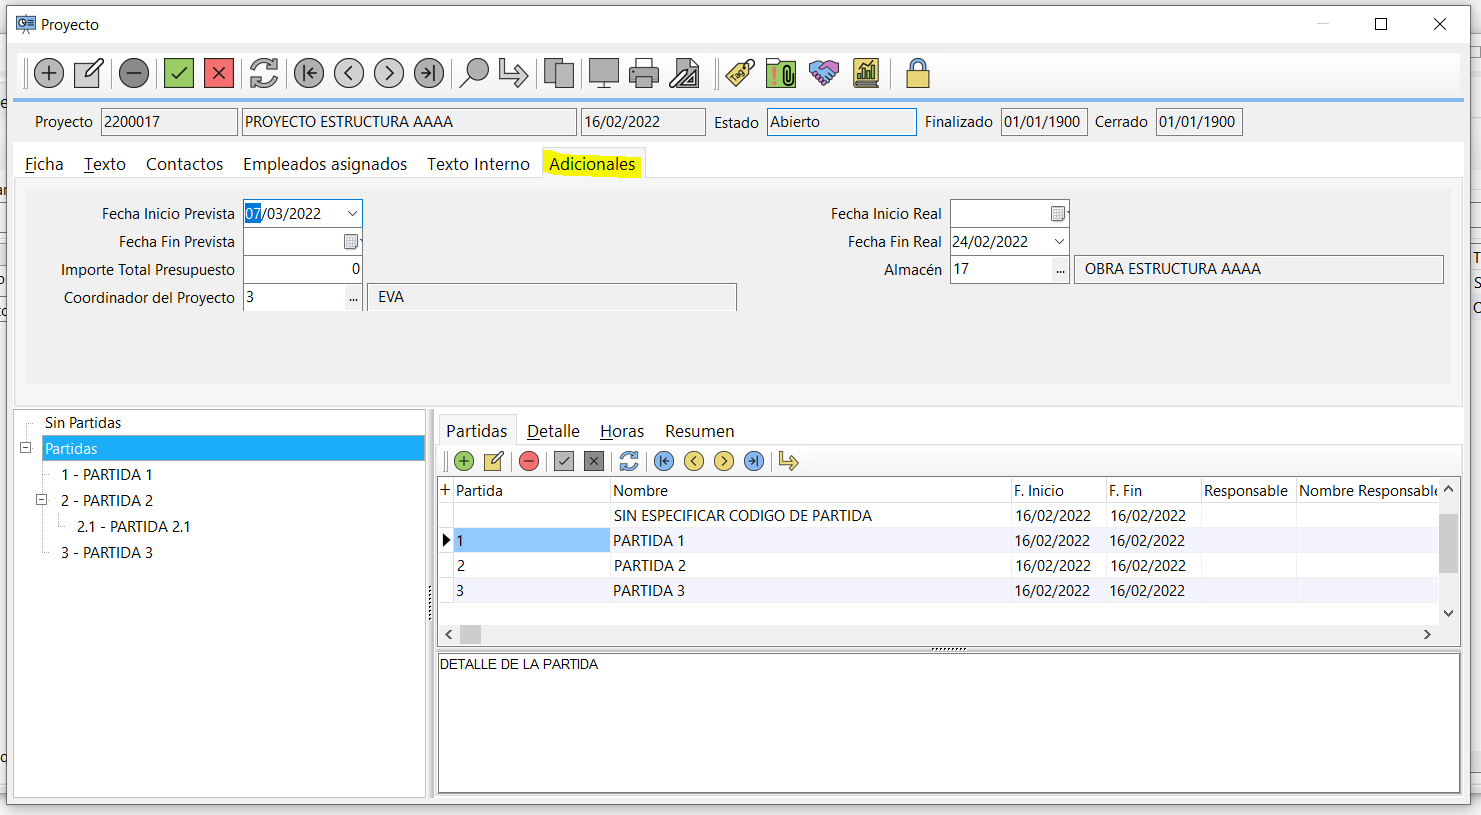Jump to first partida row
Image resolution: width=1481 pixels, height=815 pixels.
pos(664,461)
